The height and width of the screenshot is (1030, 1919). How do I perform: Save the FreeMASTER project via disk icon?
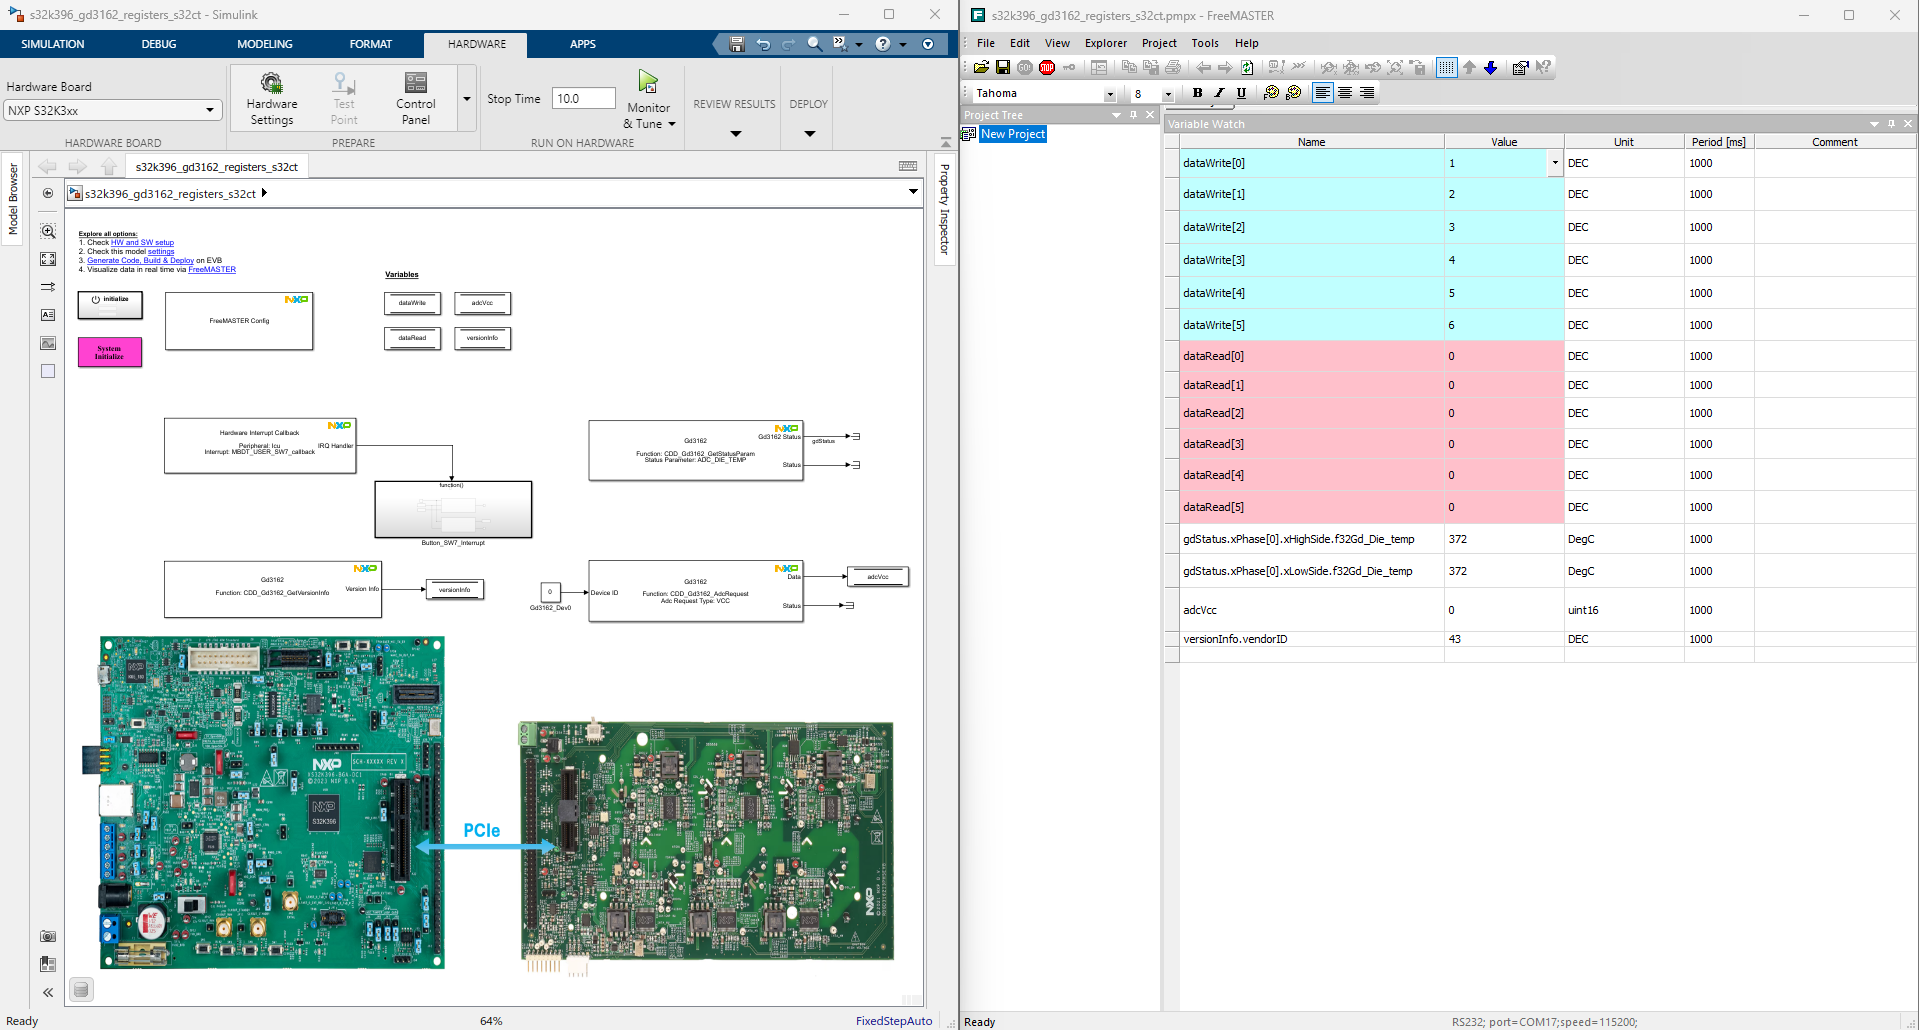pos(1004,67)
